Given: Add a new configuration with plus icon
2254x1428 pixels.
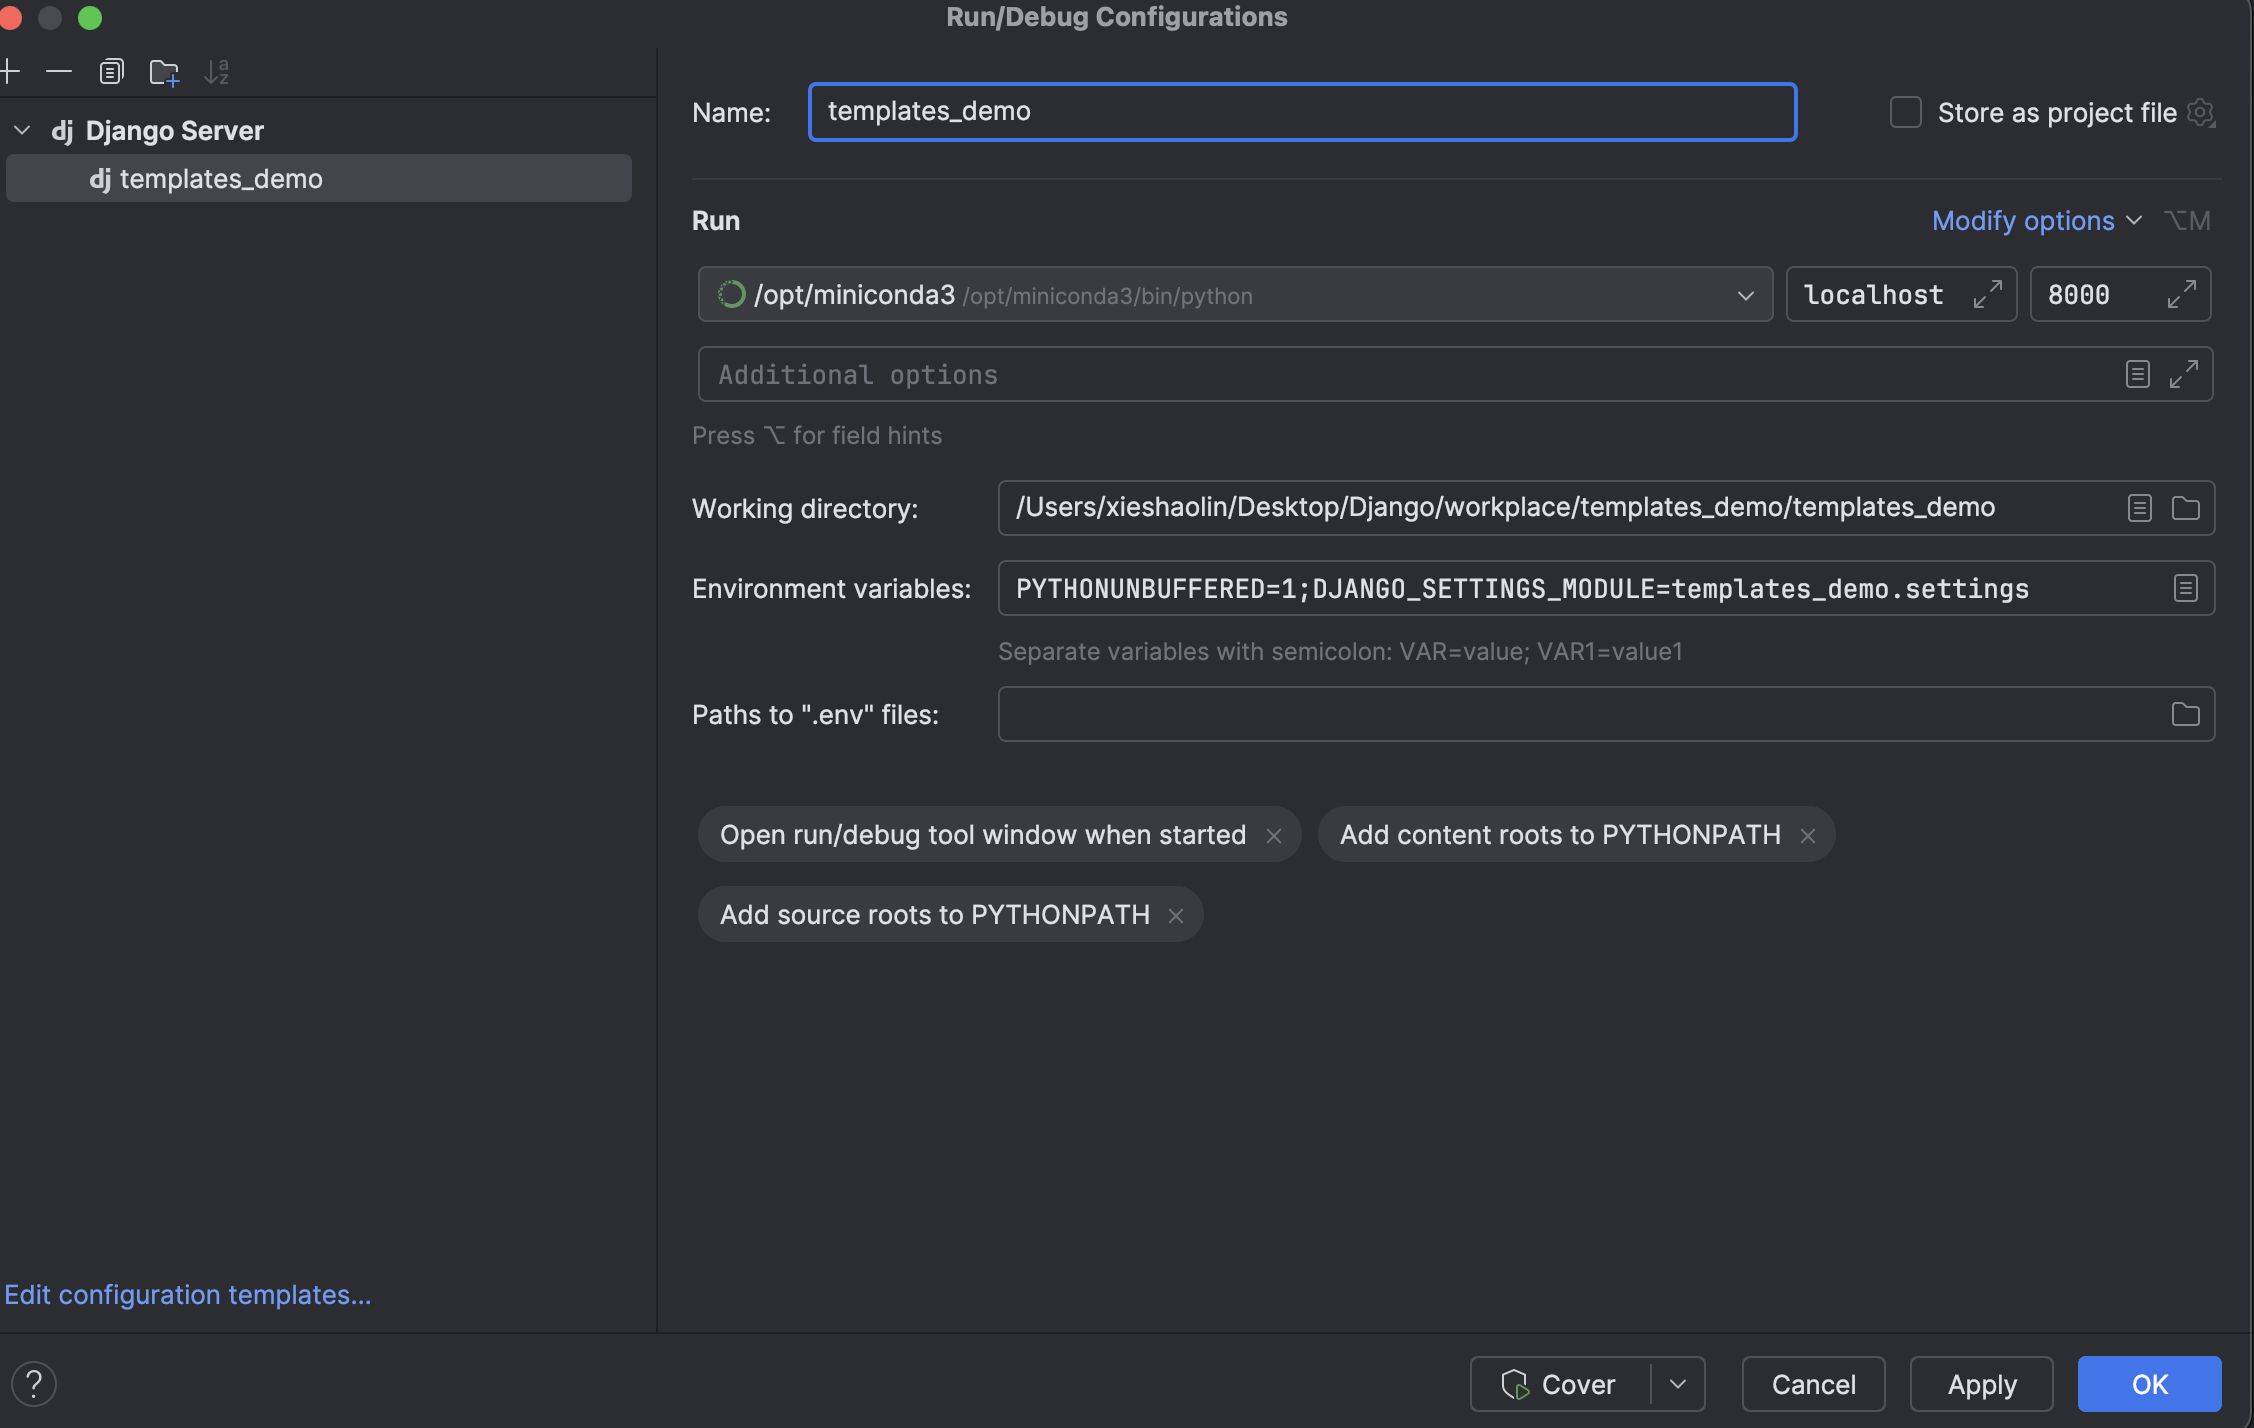Looking at the screenshot, I should coord(10,72).
